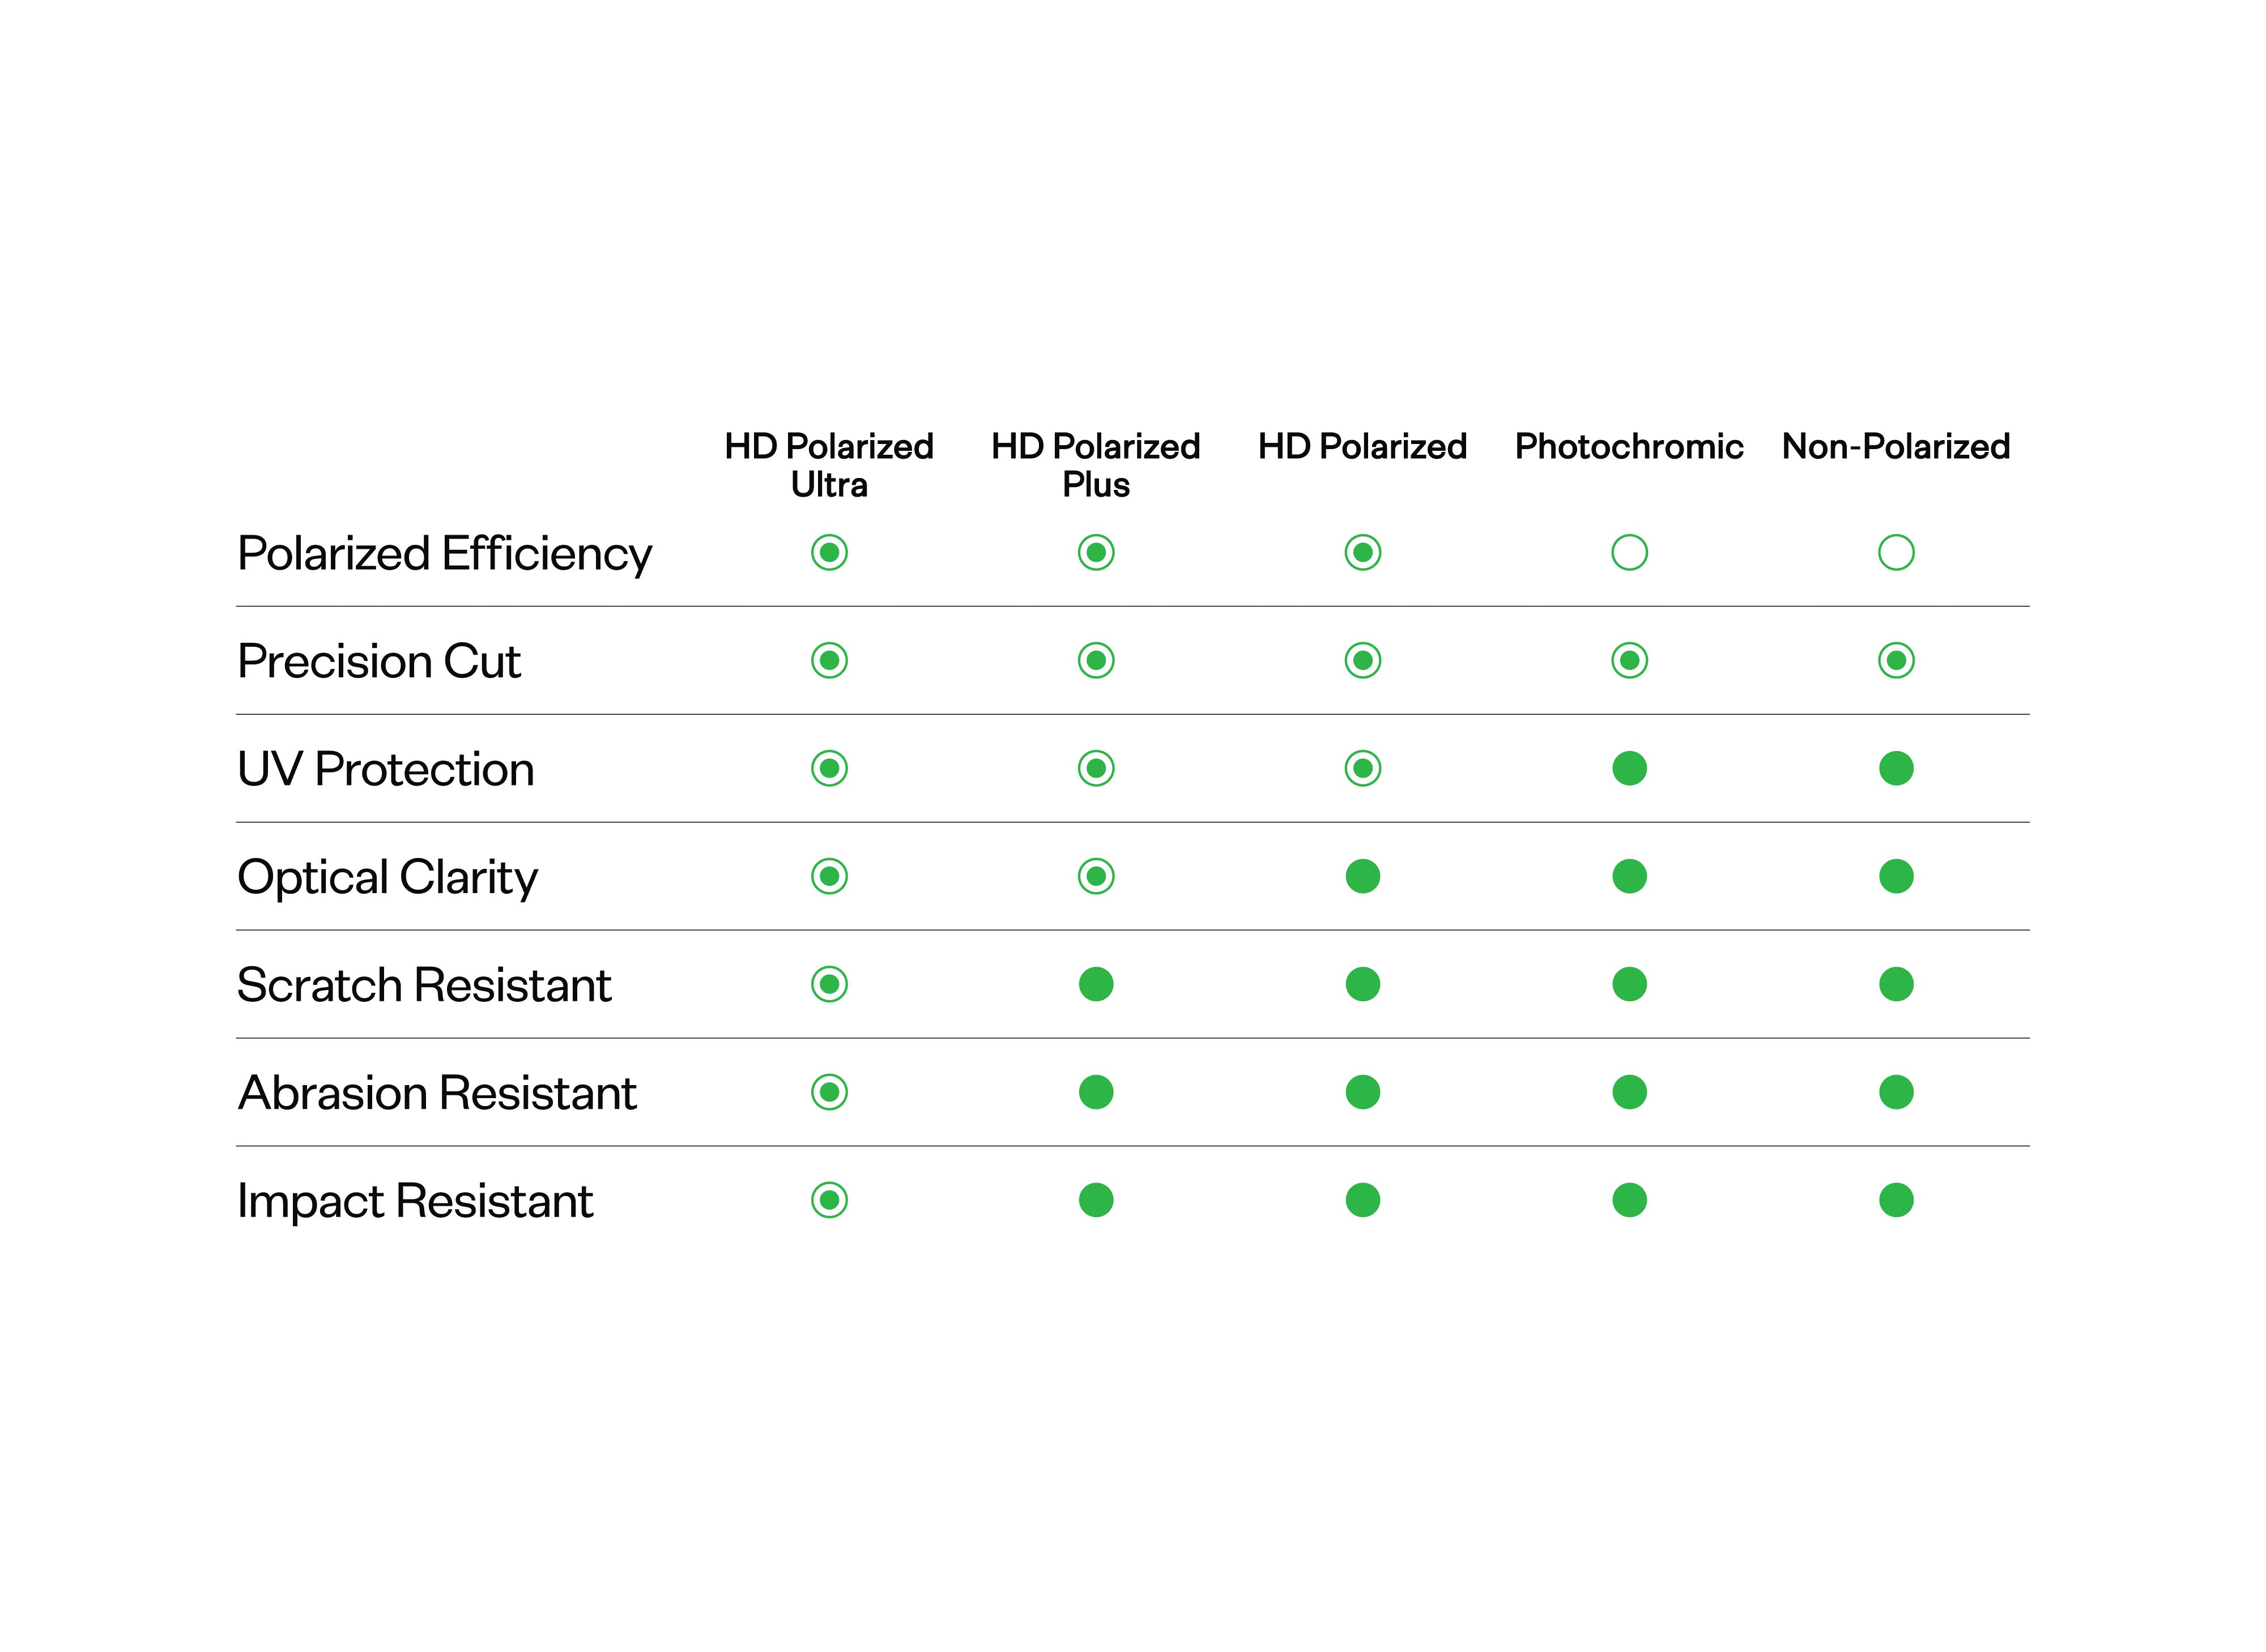Click UV Protection solid dot under Non-Polarized
Screen dimensions: 2266x1652
click(x=1896, y=768)
